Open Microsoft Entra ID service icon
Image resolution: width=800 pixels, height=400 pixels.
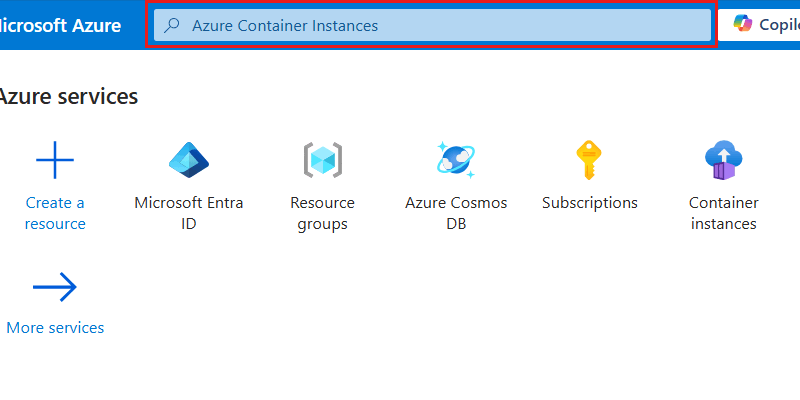[x=189, y=159]
